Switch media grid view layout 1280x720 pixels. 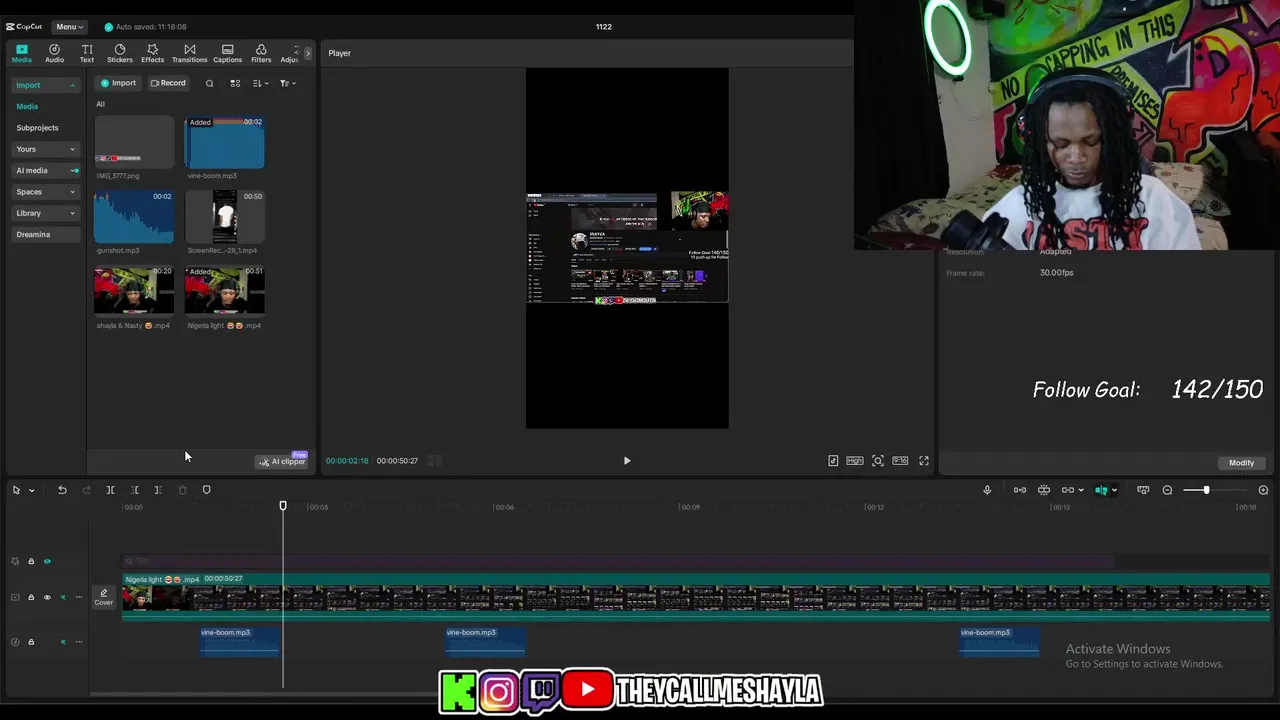pyautogui.click(x=235, y=84)
